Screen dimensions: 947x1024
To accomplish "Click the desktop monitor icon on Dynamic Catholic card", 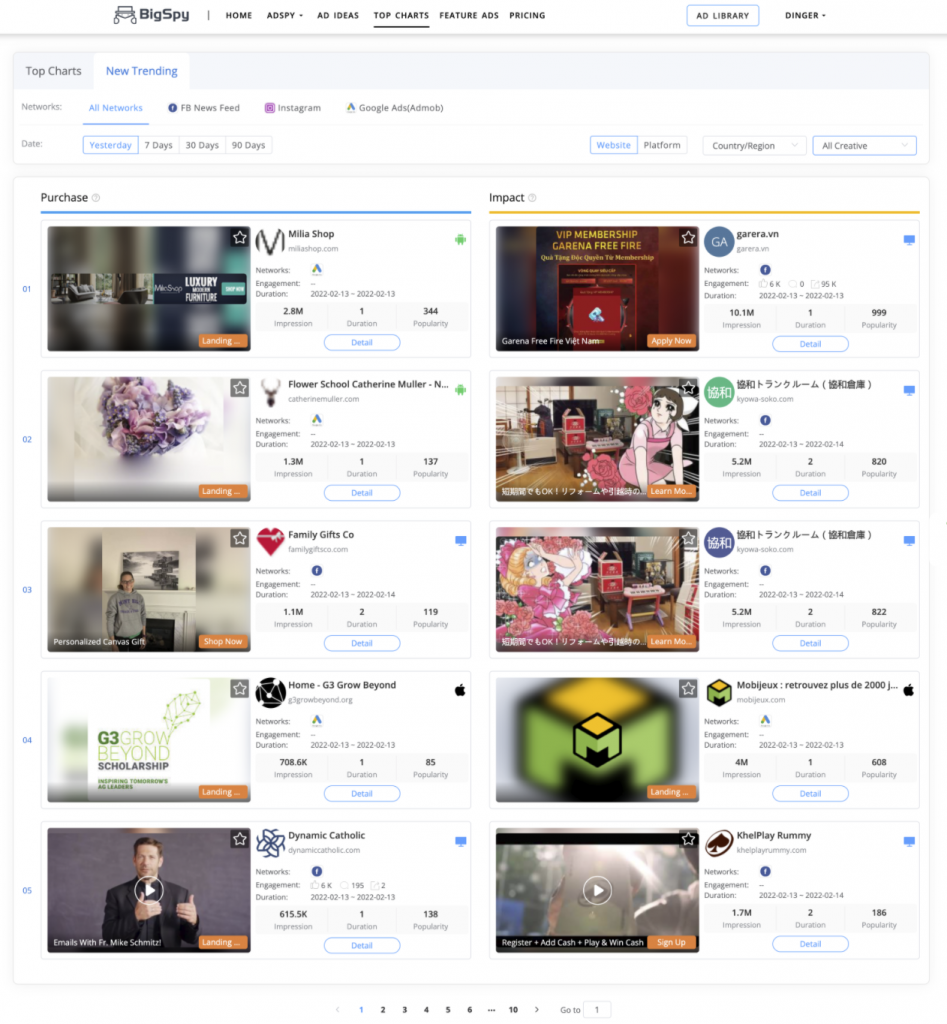I will point(460,842).
